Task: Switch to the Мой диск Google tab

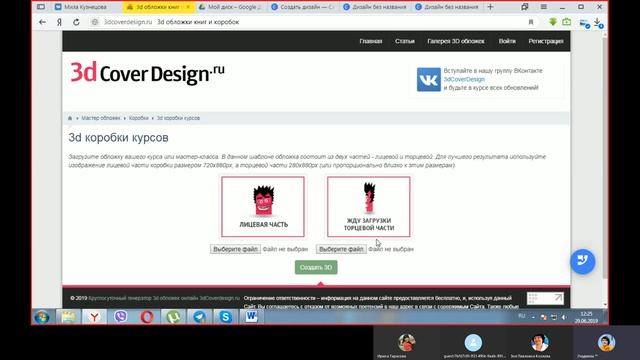Action: pyautogui.click(x=230, y=7)
